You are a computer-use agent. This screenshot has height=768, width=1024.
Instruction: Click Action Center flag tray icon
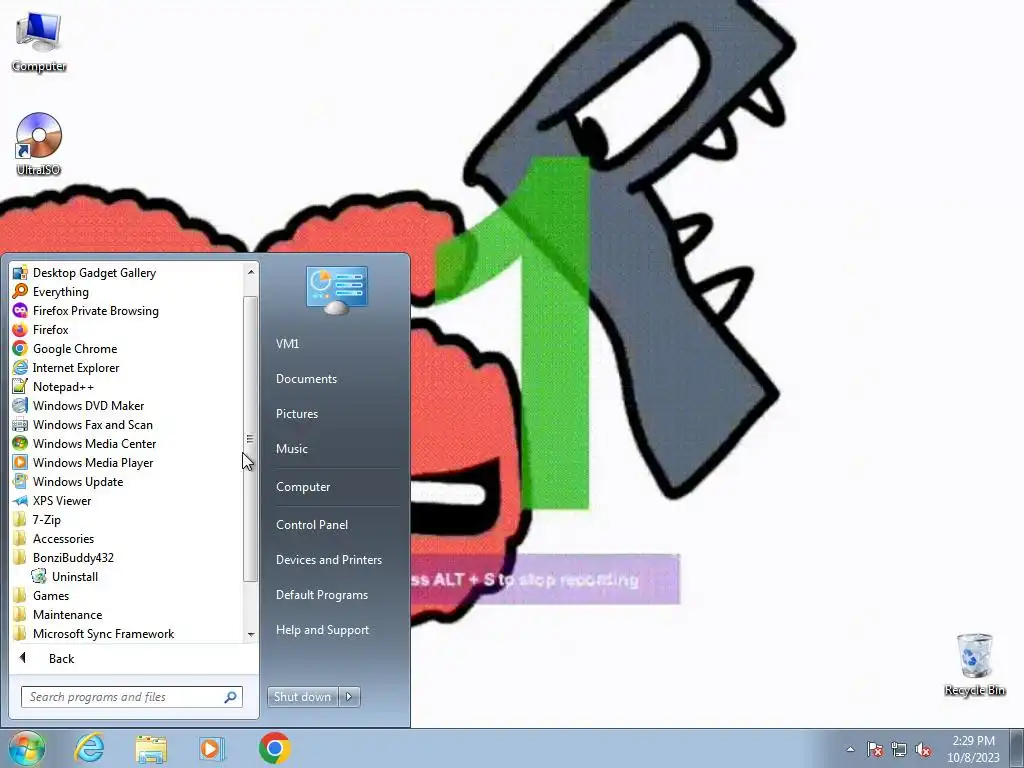tap(875, 749)
